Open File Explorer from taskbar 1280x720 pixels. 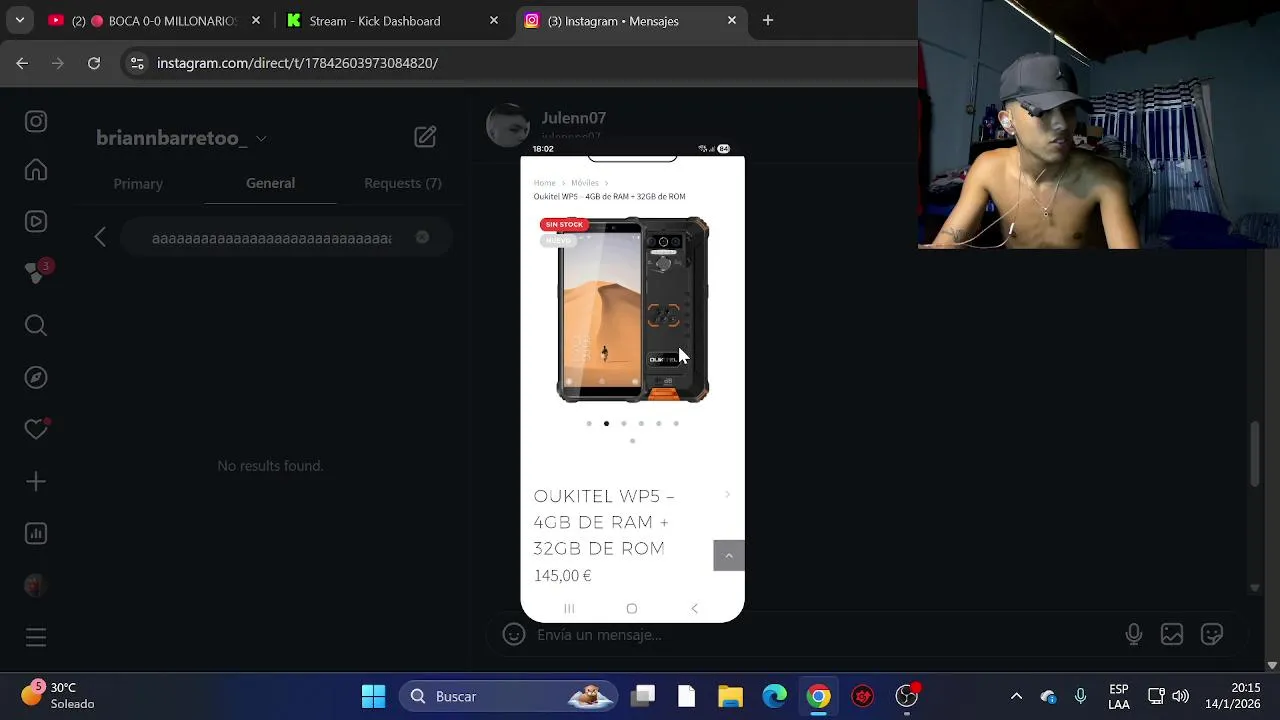tap(730, 696)
